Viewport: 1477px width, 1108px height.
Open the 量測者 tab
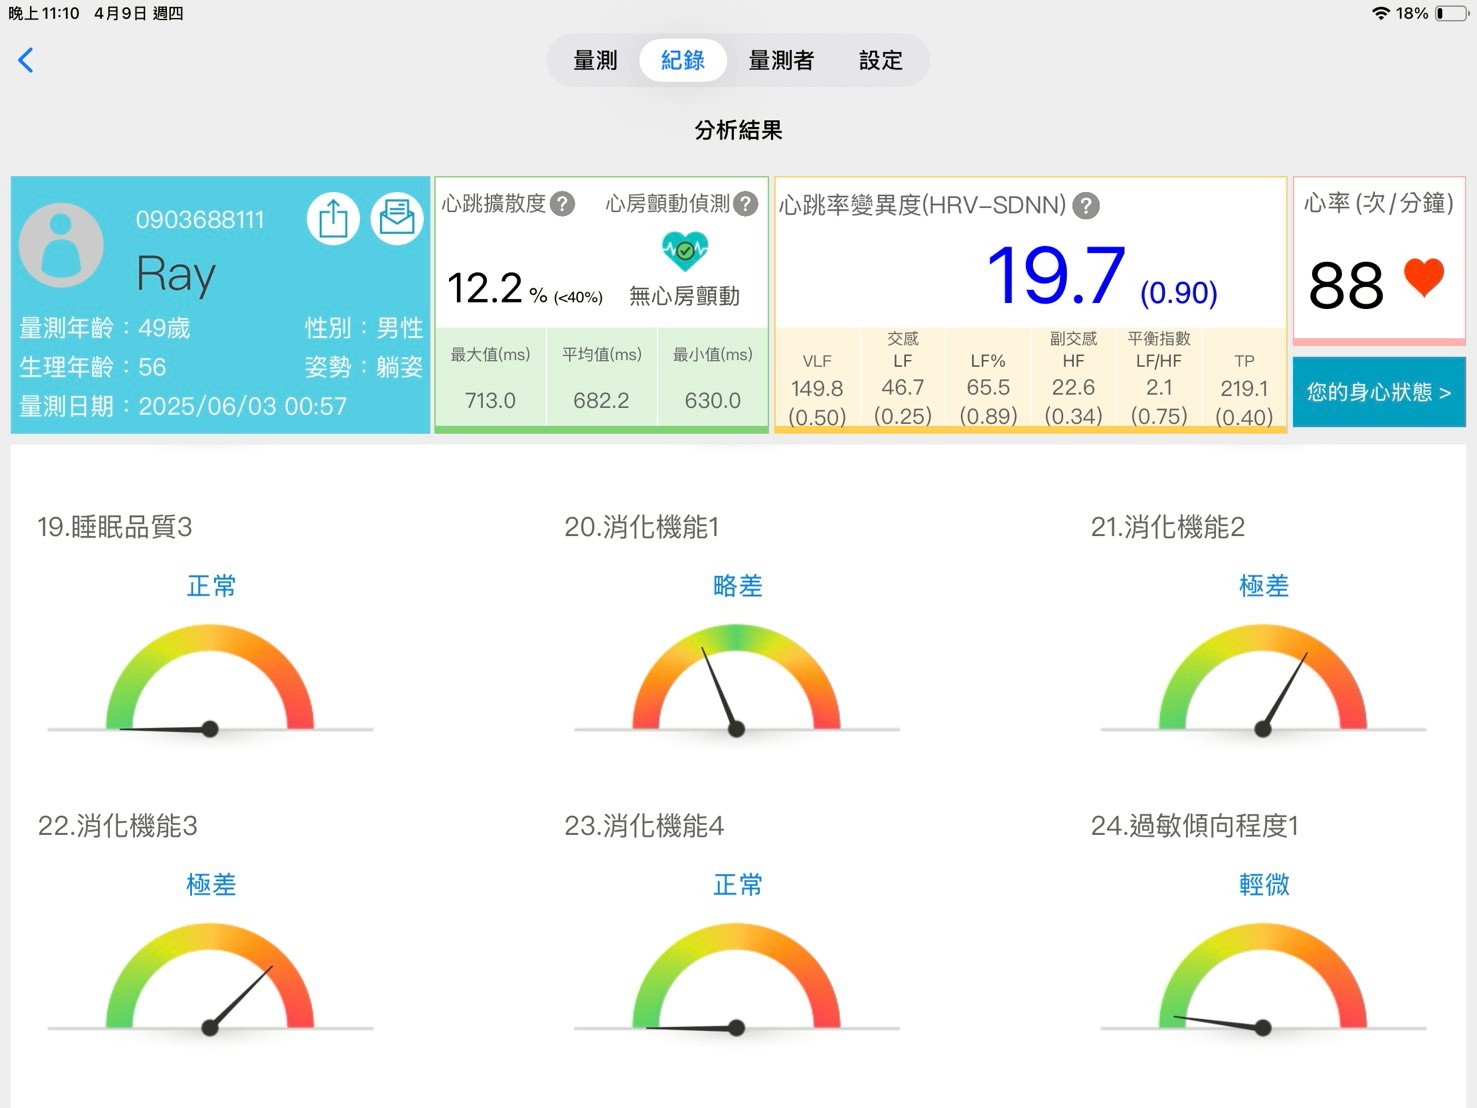pyautogui.click(x=781, y=61)
